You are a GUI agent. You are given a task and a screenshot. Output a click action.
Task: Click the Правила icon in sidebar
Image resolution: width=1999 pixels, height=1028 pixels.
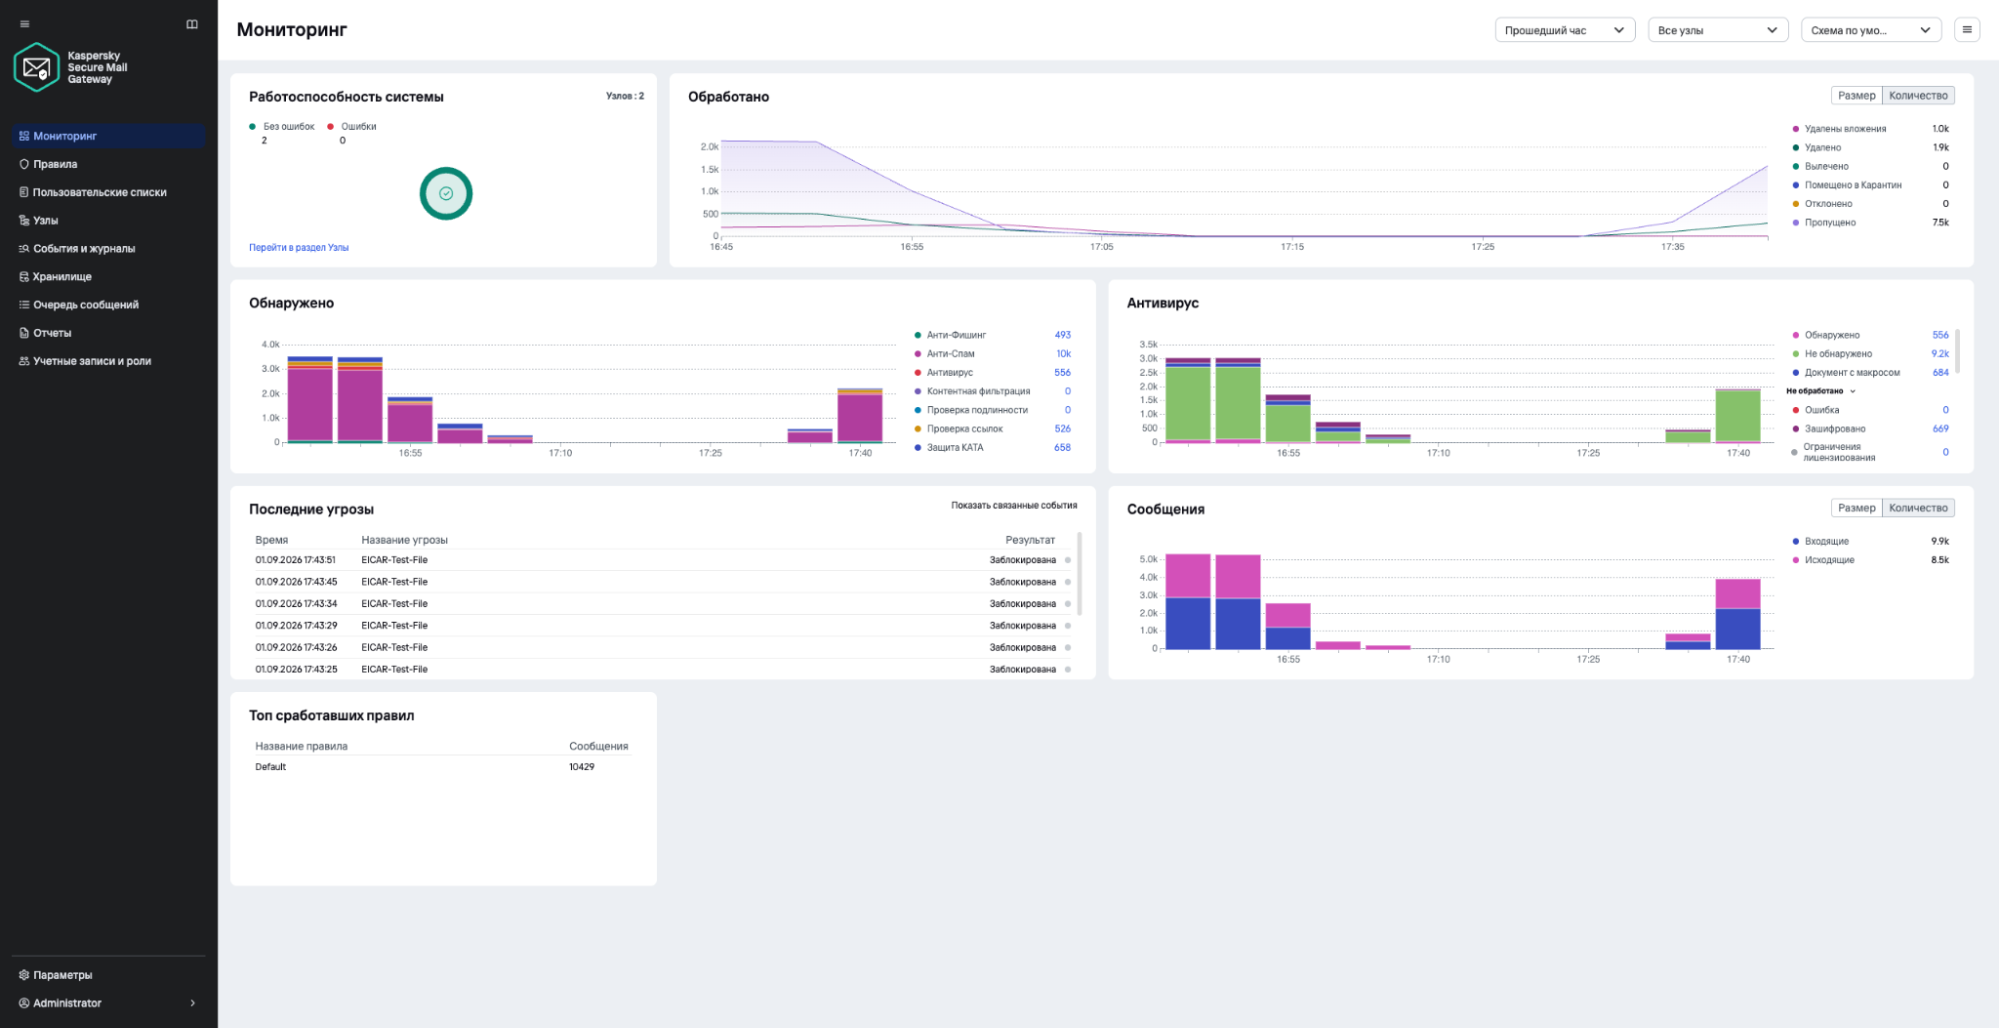(24, 164)
